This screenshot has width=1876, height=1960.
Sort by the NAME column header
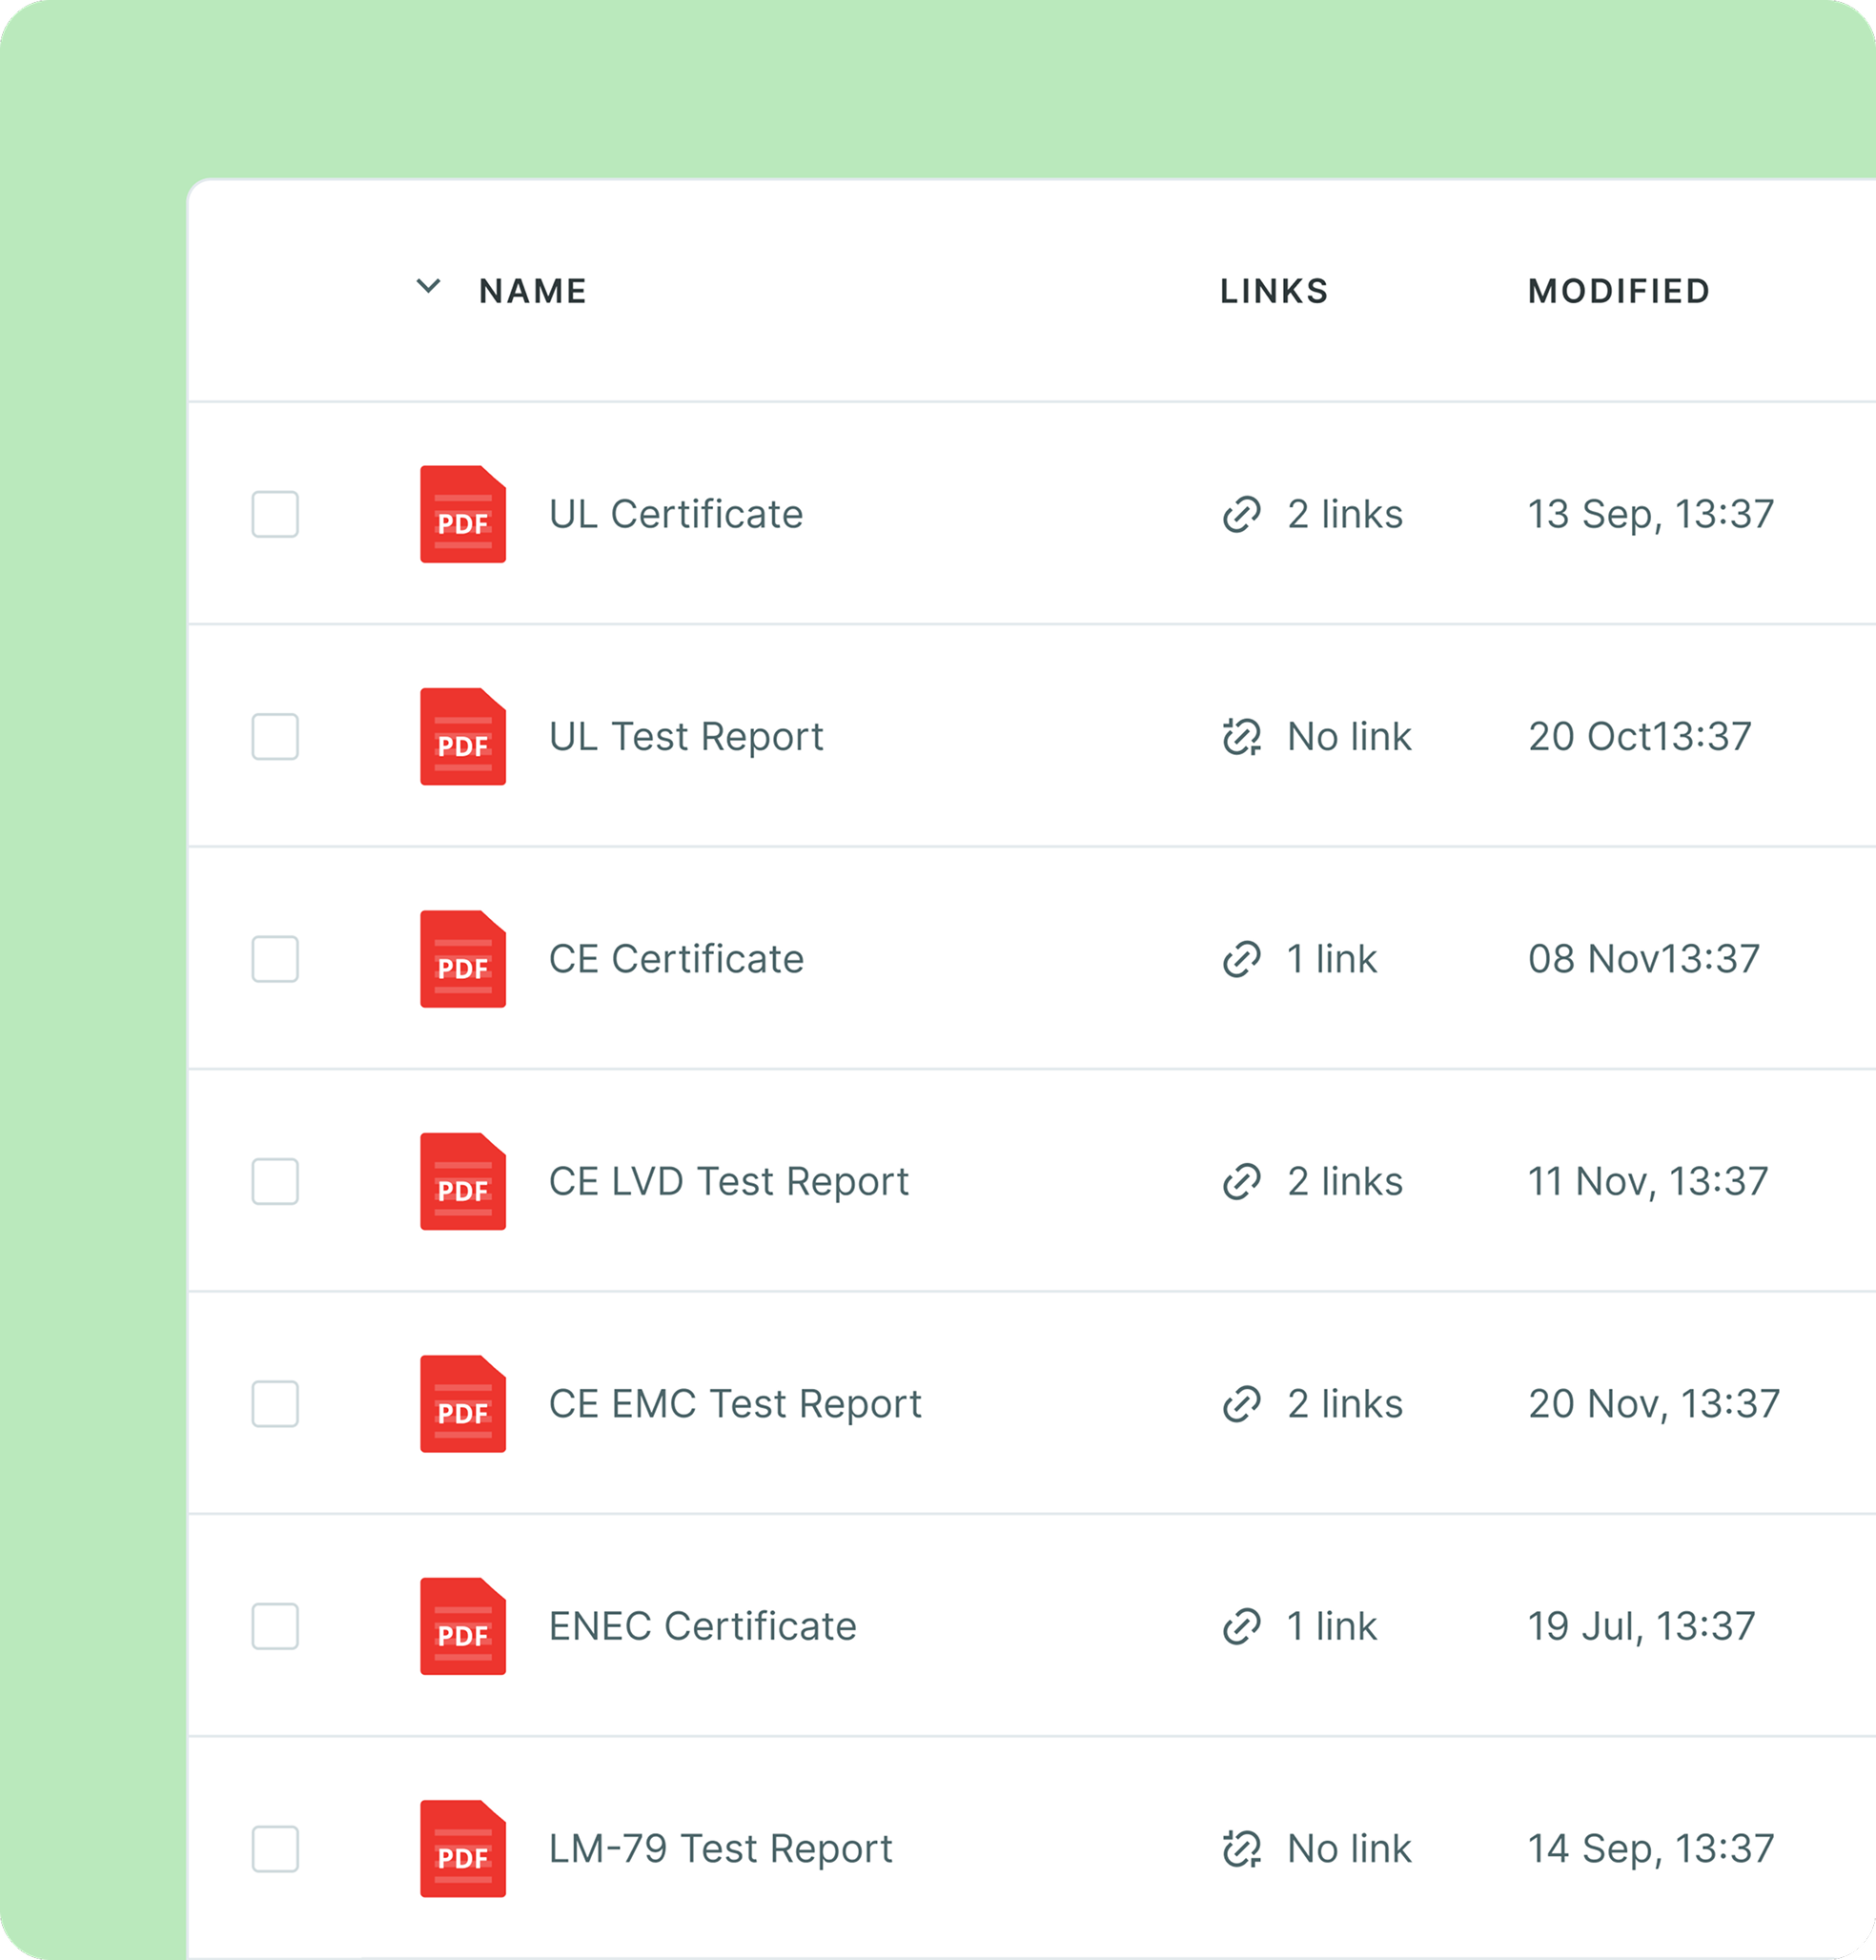(x=533, y=291)
